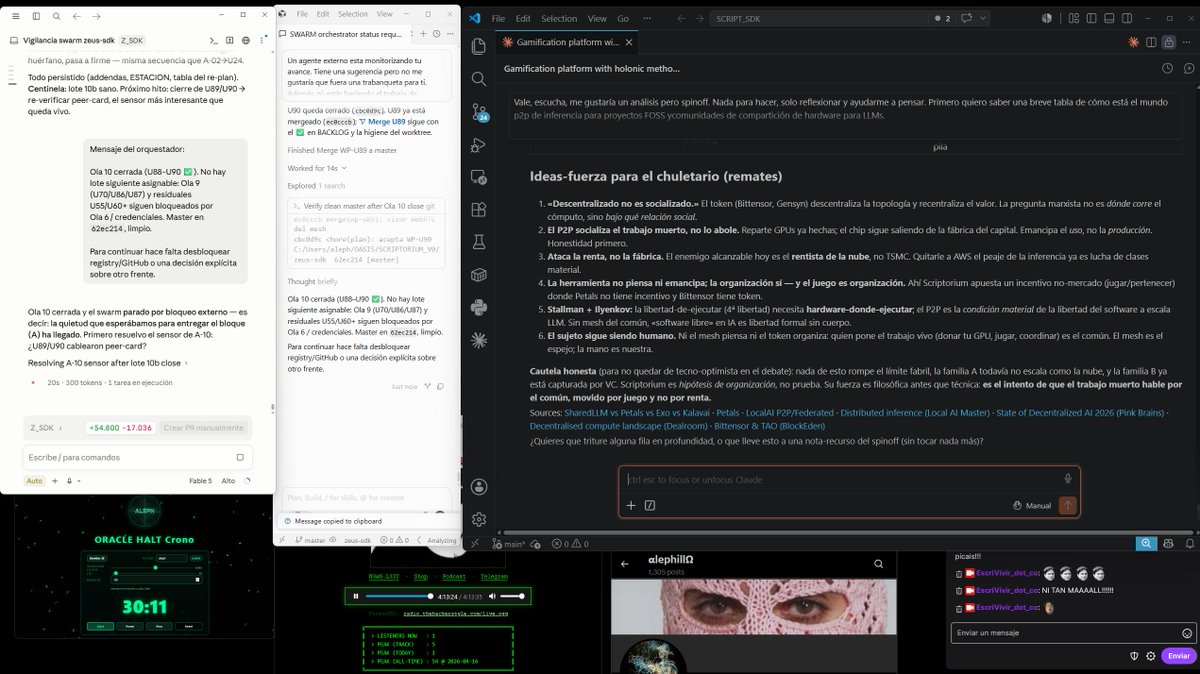Screen dimensions: 1200x674
Task: Click zoom magnifier icon in VS Code status bar
Action: point(1144,544)
